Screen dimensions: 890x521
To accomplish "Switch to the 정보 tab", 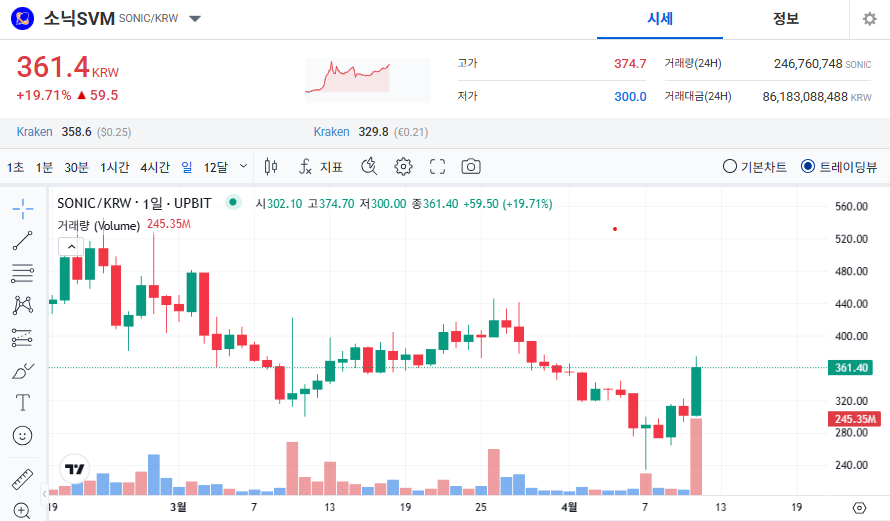I will point(786,19).
